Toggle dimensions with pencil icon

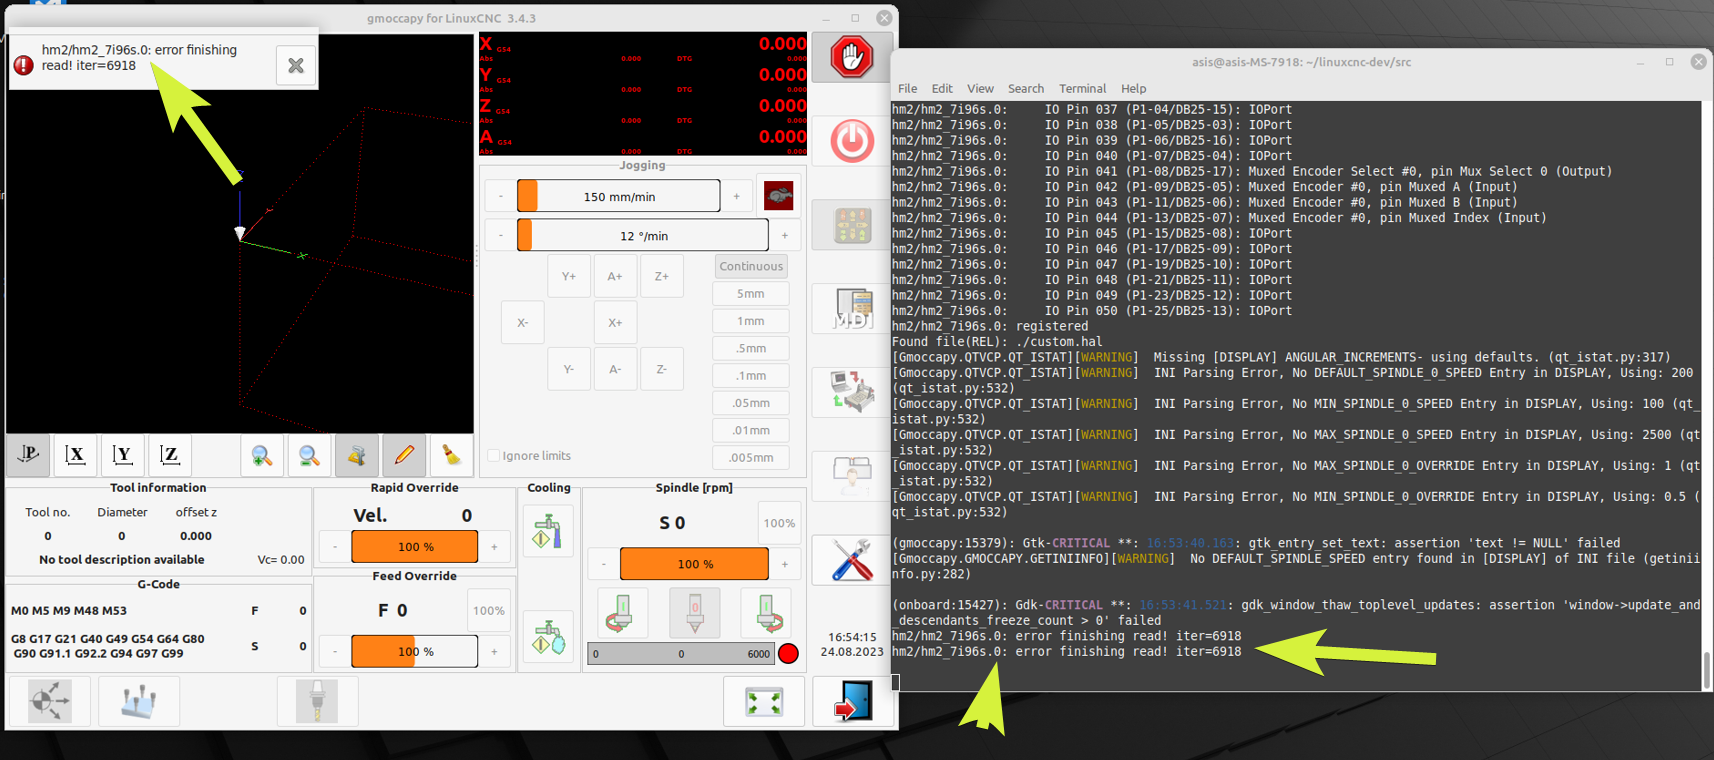tap(404, 455)
